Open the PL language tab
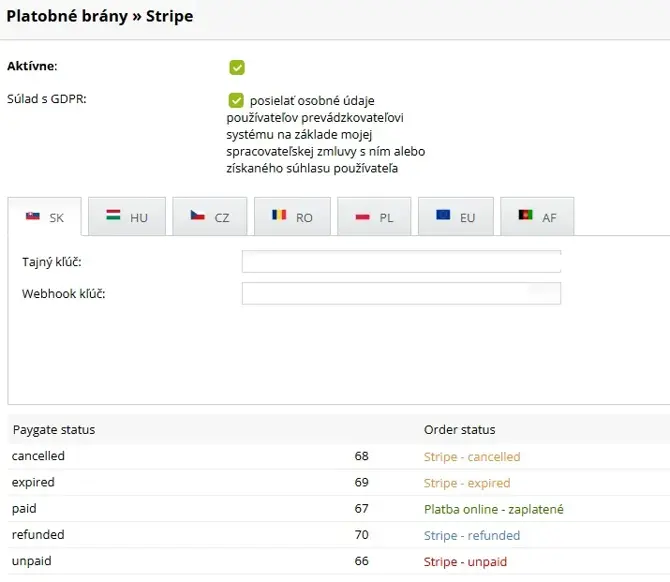Screen dimensions: 670x582 374,217
